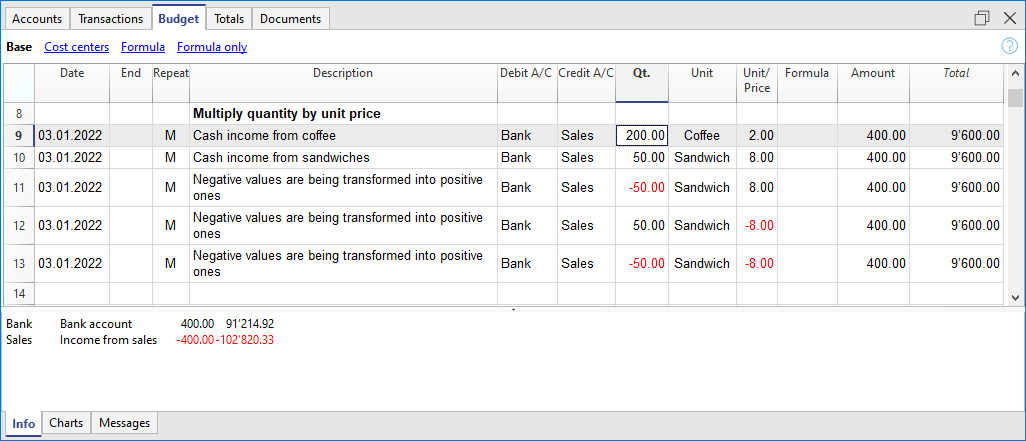
Task: Select the Budget tab
Action: pos(179,18)
